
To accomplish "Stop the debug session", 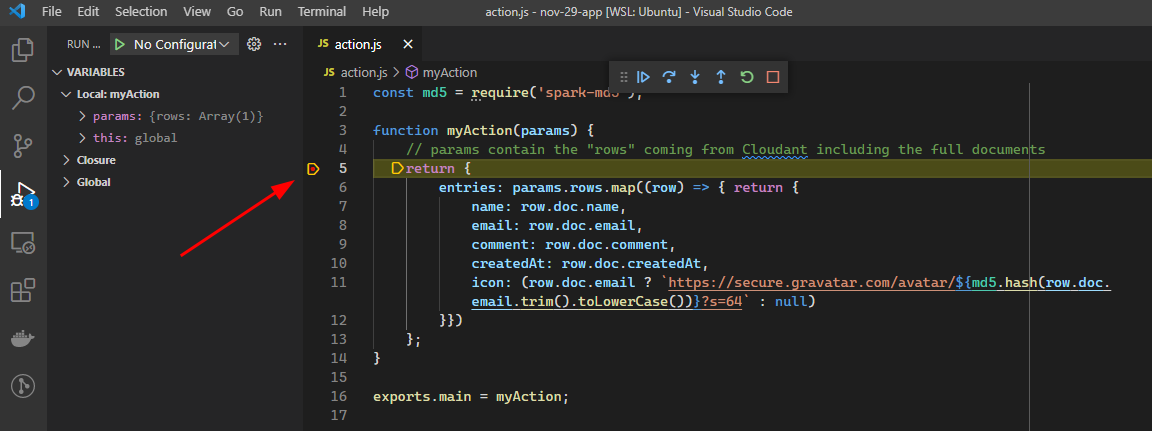I will [x=773, y=77].
